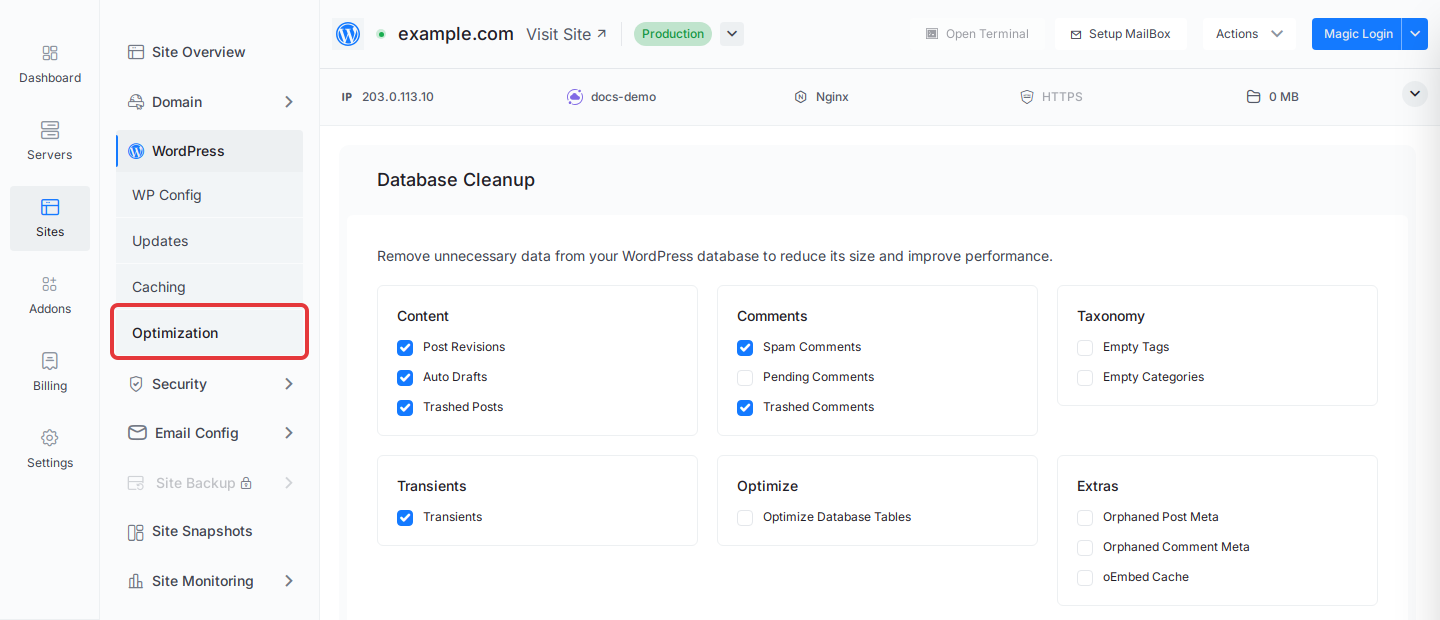Expand the Site Backup chevron
Viewport: 1440px width, 620px height.
coord(288,483)
